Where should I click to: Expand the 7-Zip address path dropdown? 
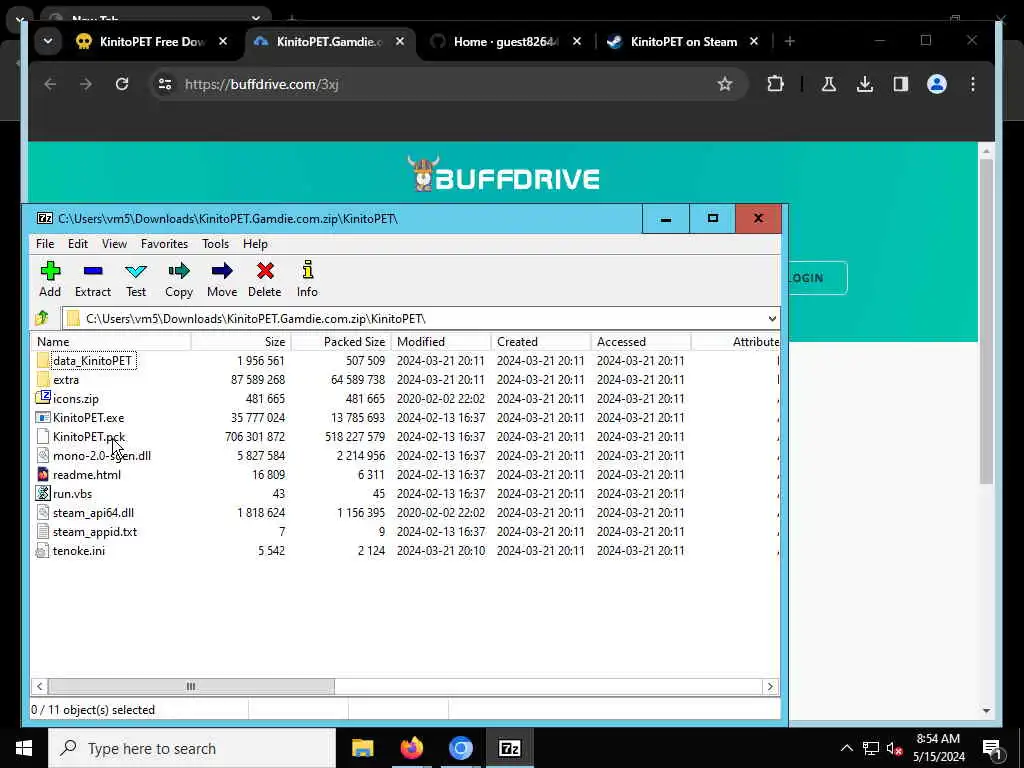point(772,319)
